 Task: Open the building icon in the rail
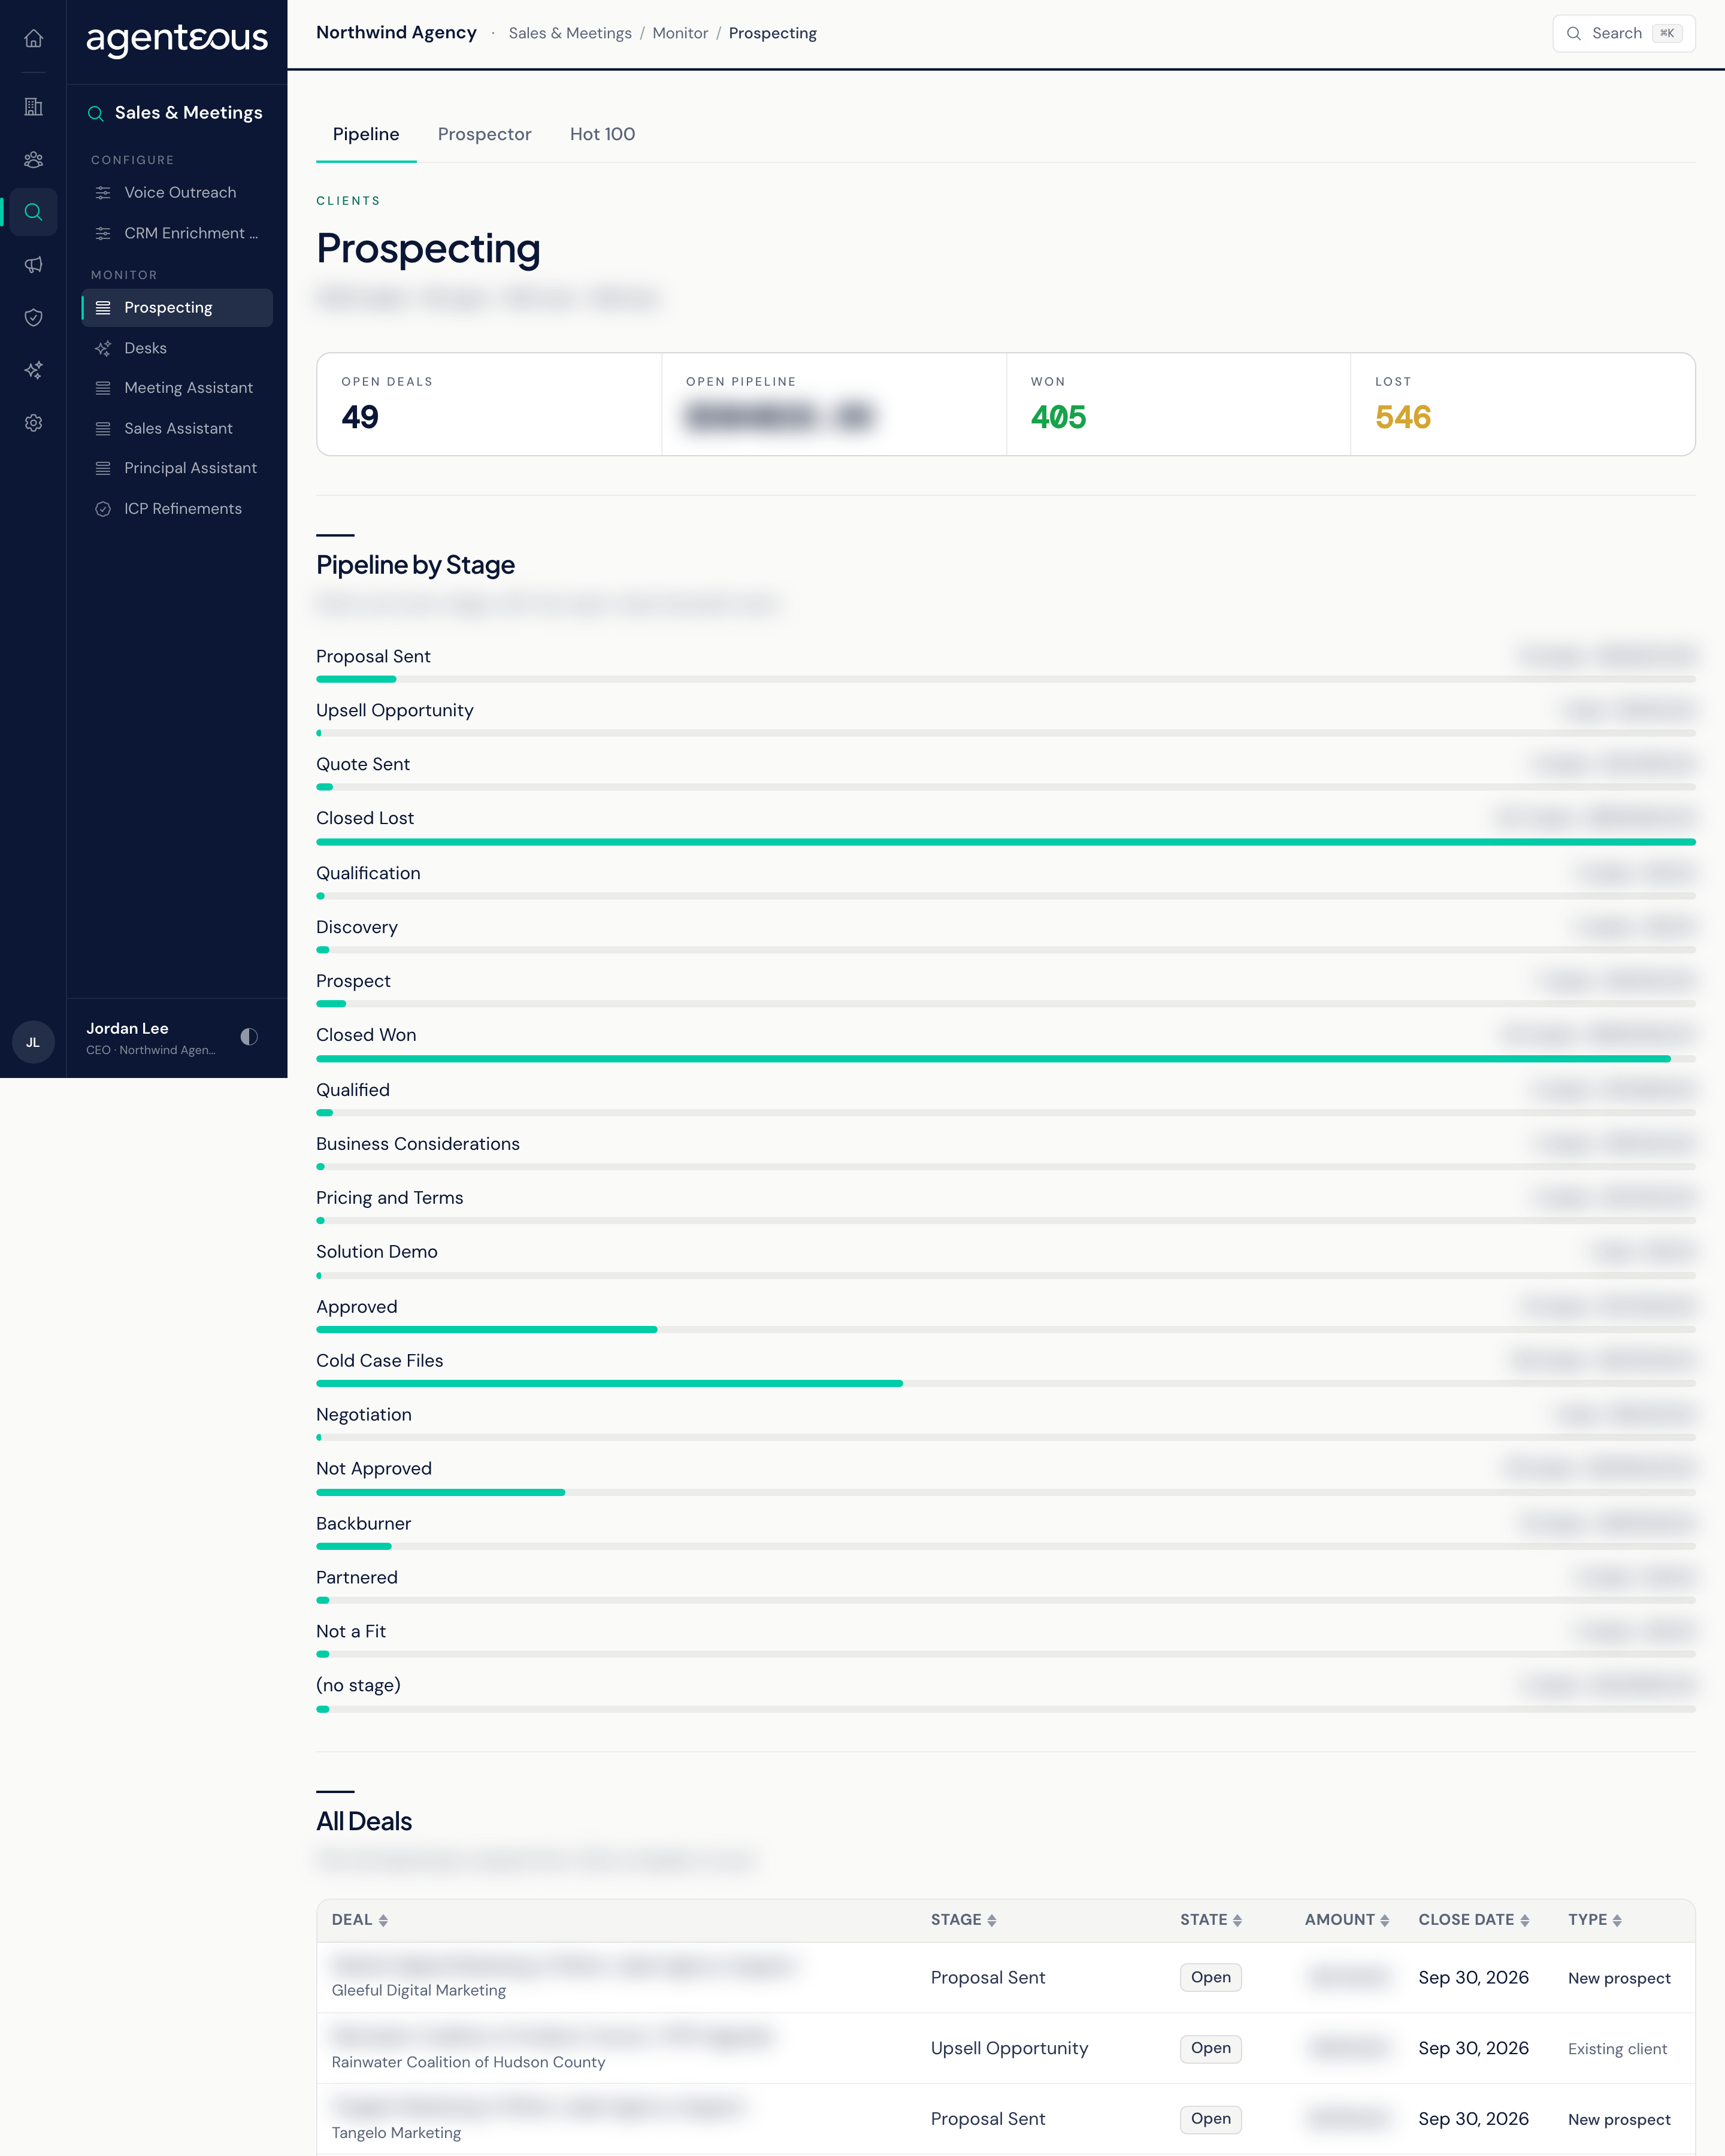pos(33,106)
